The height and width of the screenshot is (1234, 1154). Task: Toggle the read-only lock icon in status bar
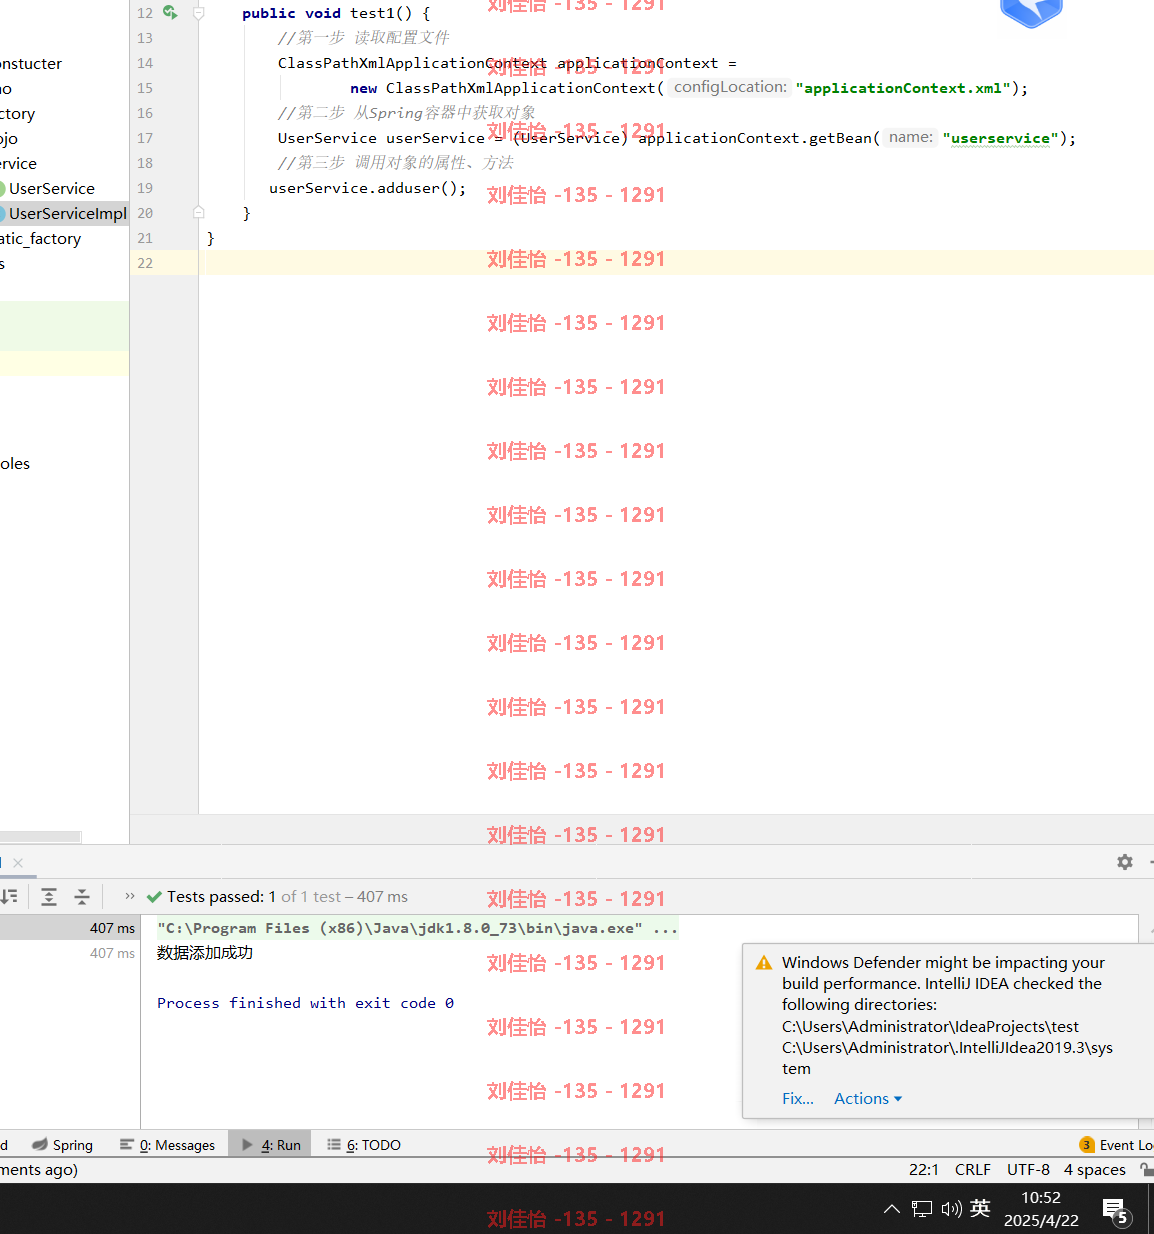pyautogui.click(x=1146, y=1169)
